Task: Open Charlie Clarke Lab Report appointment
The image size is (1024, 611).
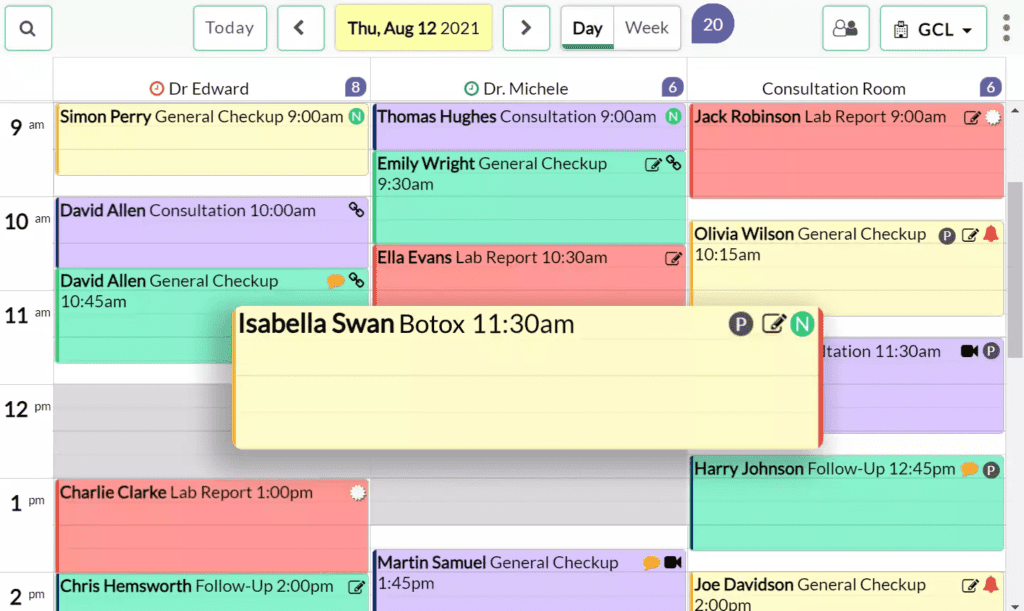Action: click(213, 526)
